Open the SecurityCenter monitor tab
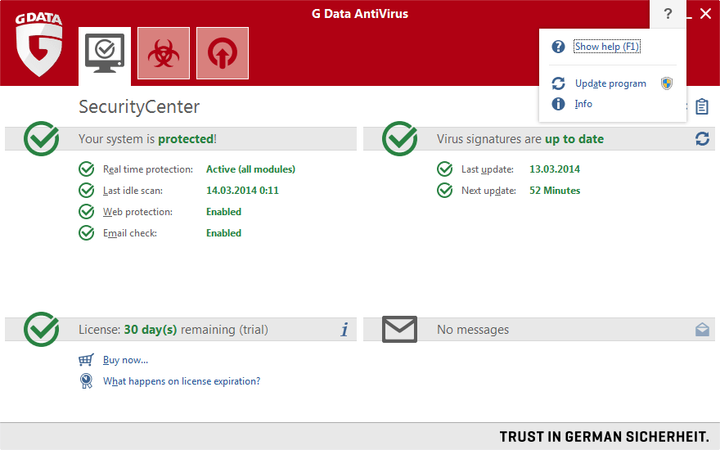The image size is (720, 450). 105,56
